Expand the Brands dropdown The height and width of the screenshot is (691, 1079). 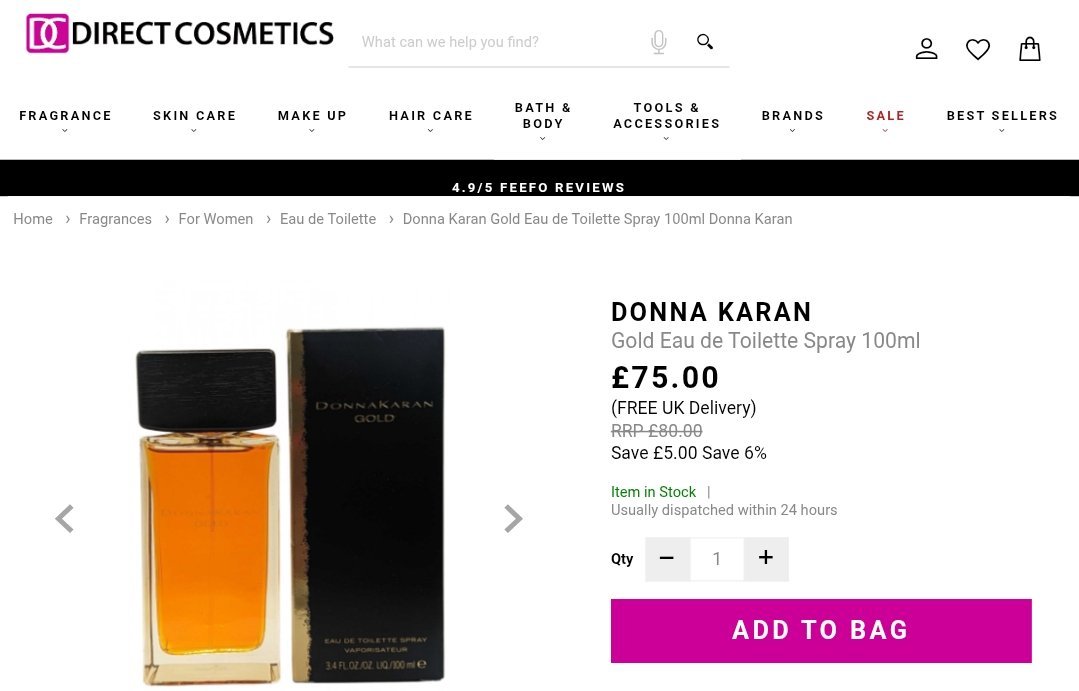793,117
